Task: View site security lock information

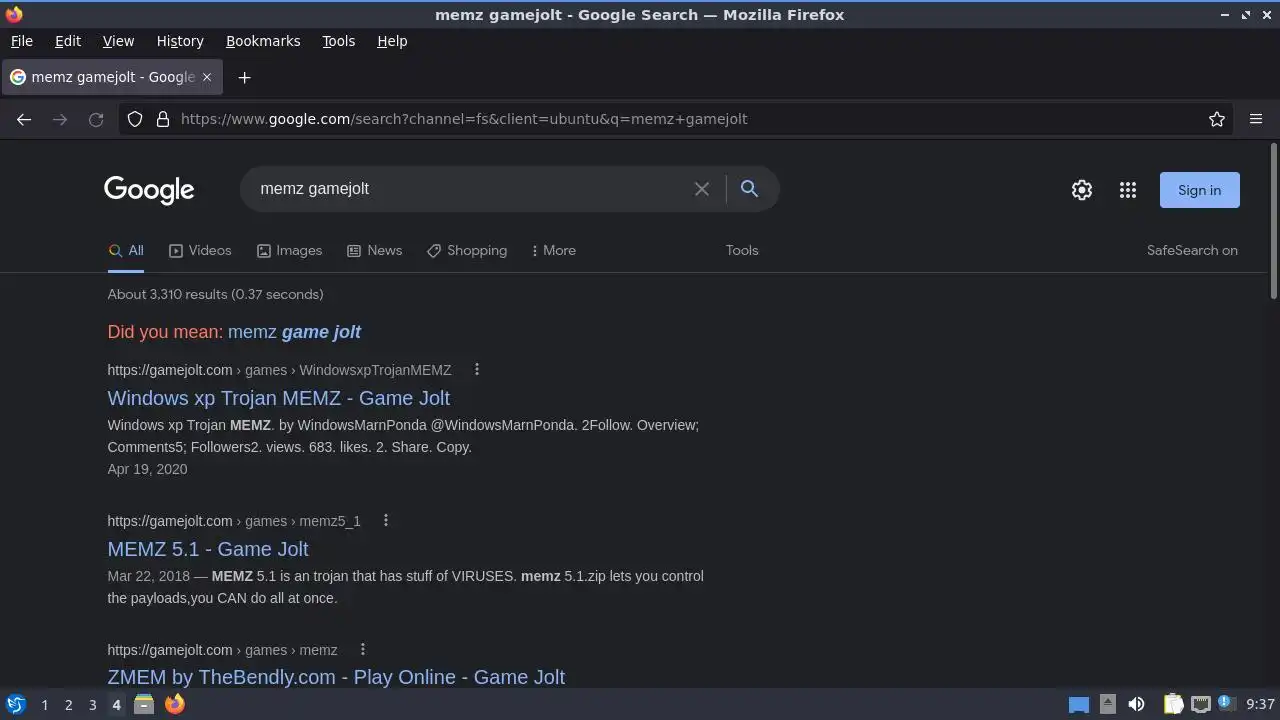Action: pos(163,119)
